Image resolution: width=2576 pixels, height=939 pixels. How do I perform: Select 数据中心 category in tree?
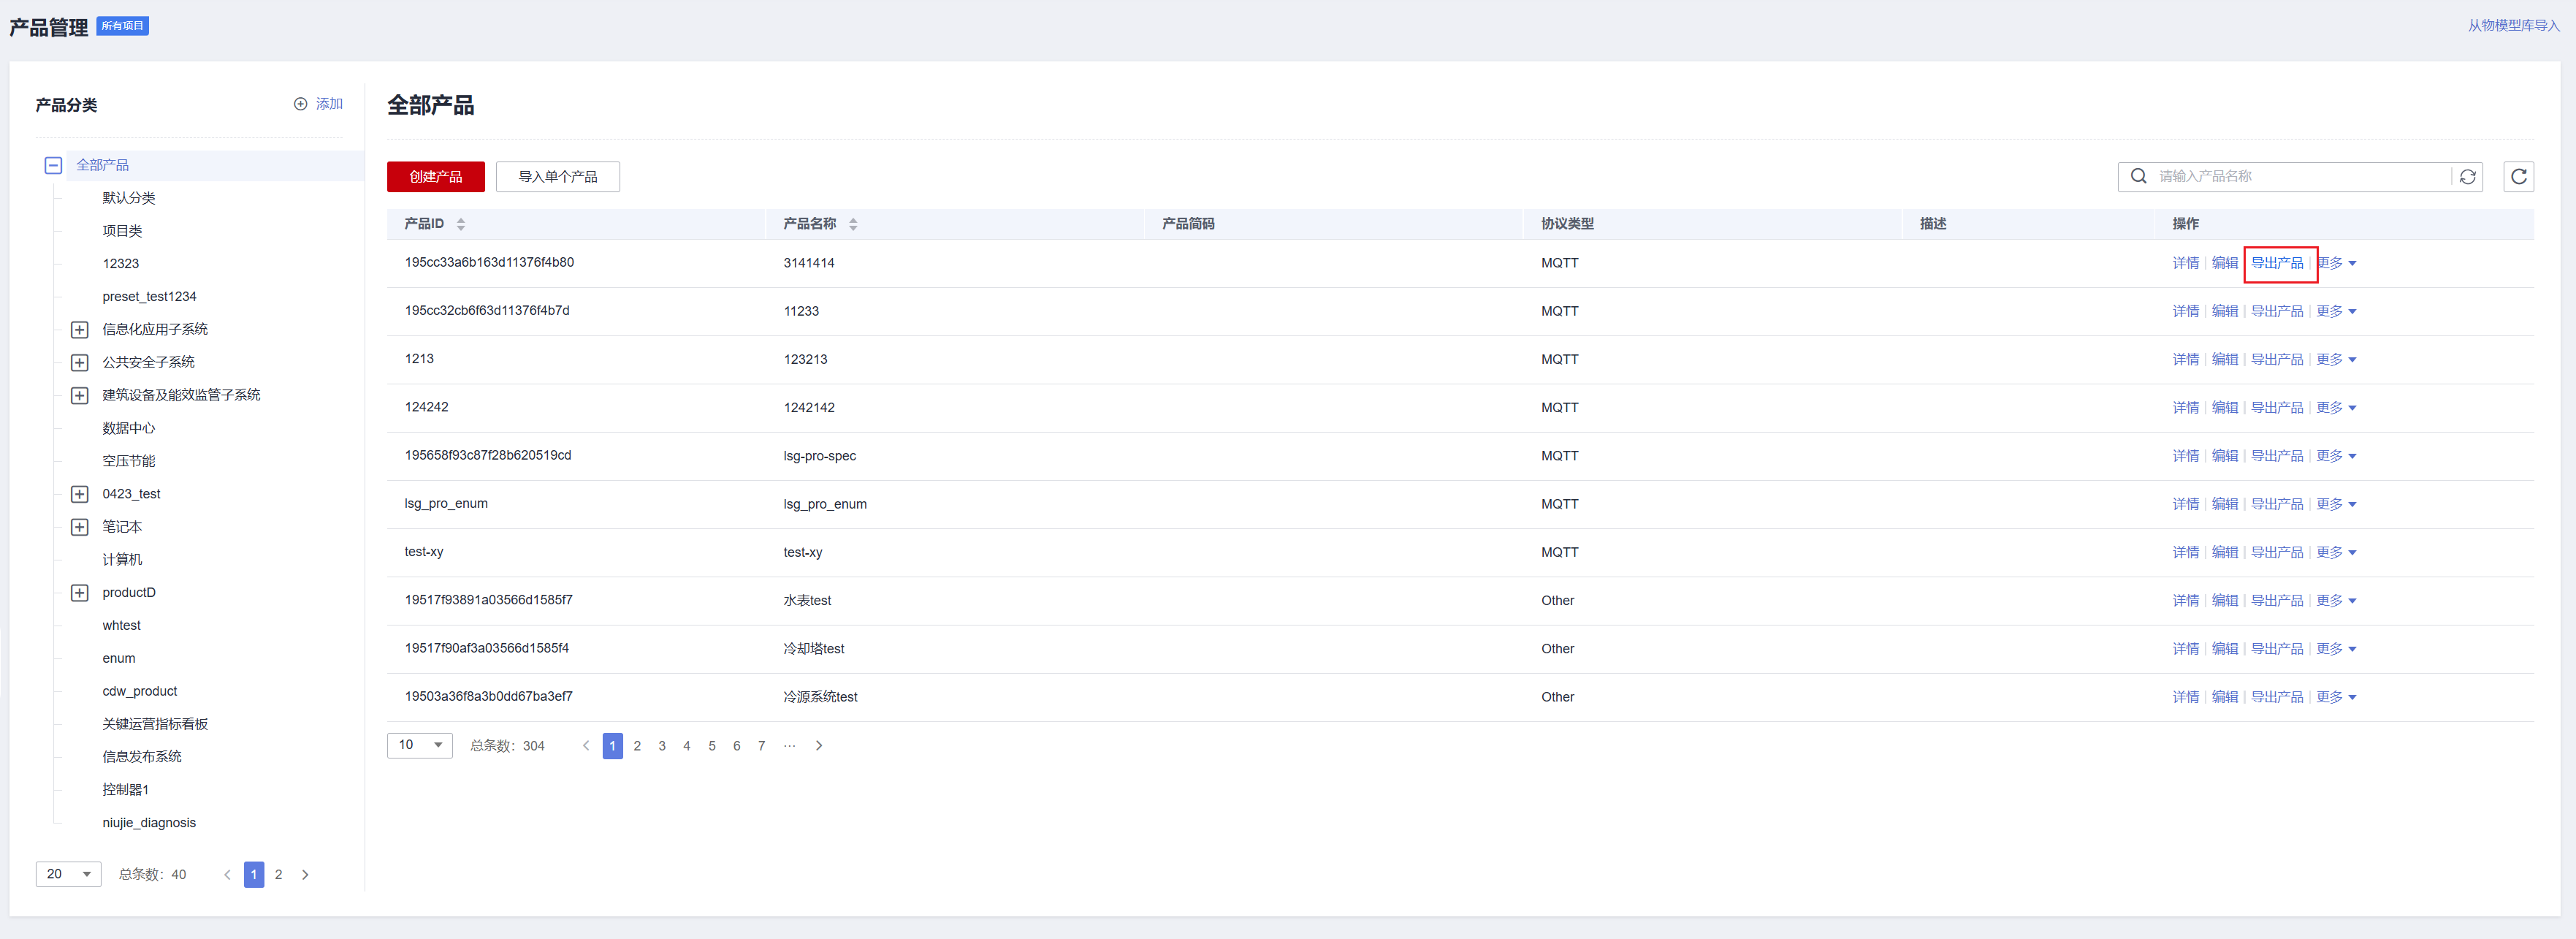(x=128, y=428)
